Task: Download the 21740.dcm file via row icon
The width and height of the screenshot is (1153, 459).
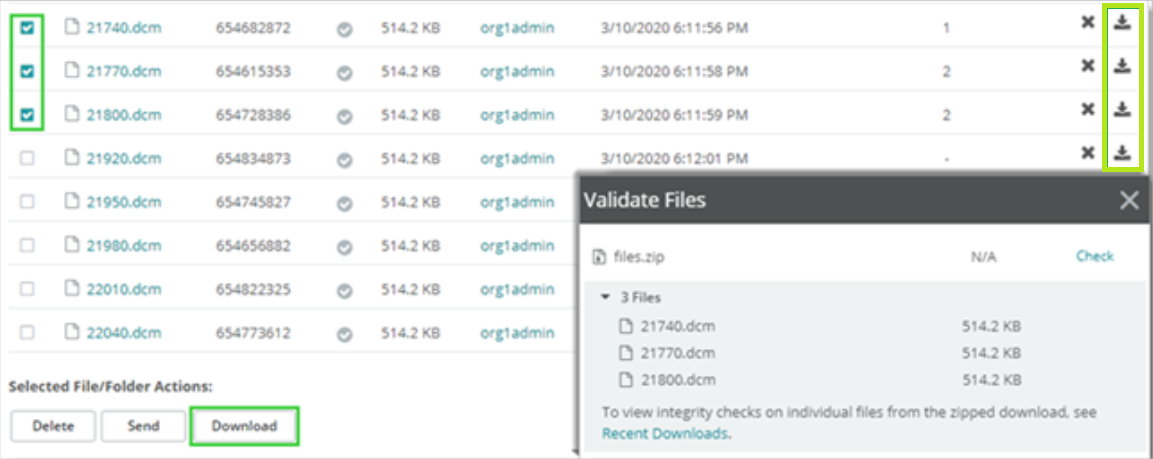Action: 1122,22
